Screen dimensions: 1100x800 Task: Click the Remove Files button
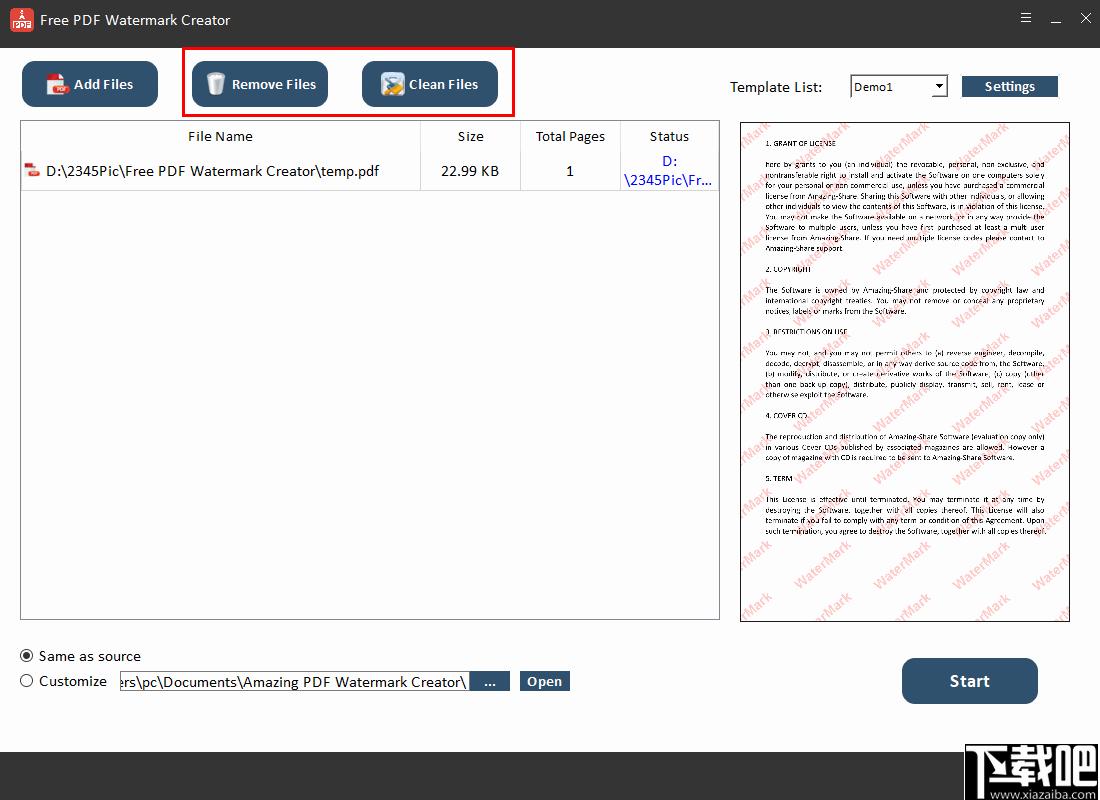tap(260, 84)
